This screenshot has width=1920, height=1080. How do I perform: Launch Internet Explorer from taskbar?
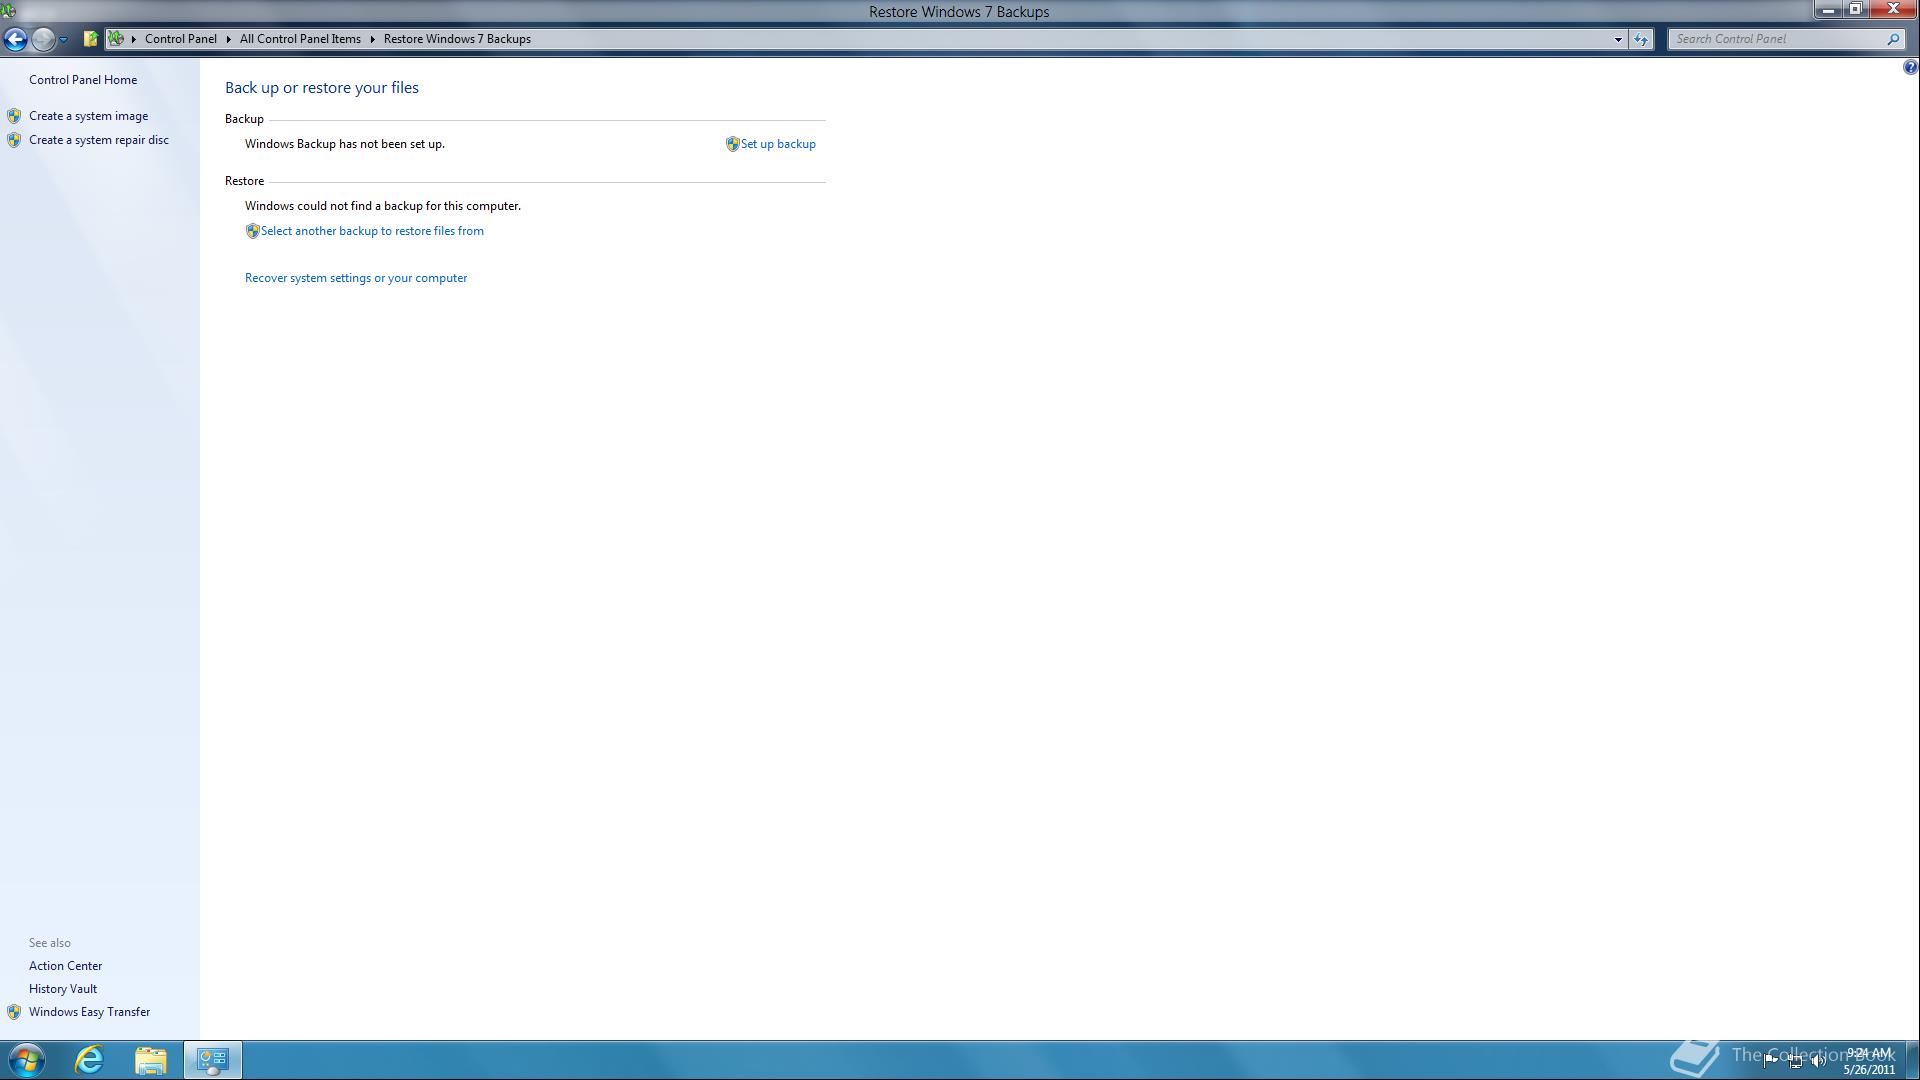click(x=90, y=1060)
